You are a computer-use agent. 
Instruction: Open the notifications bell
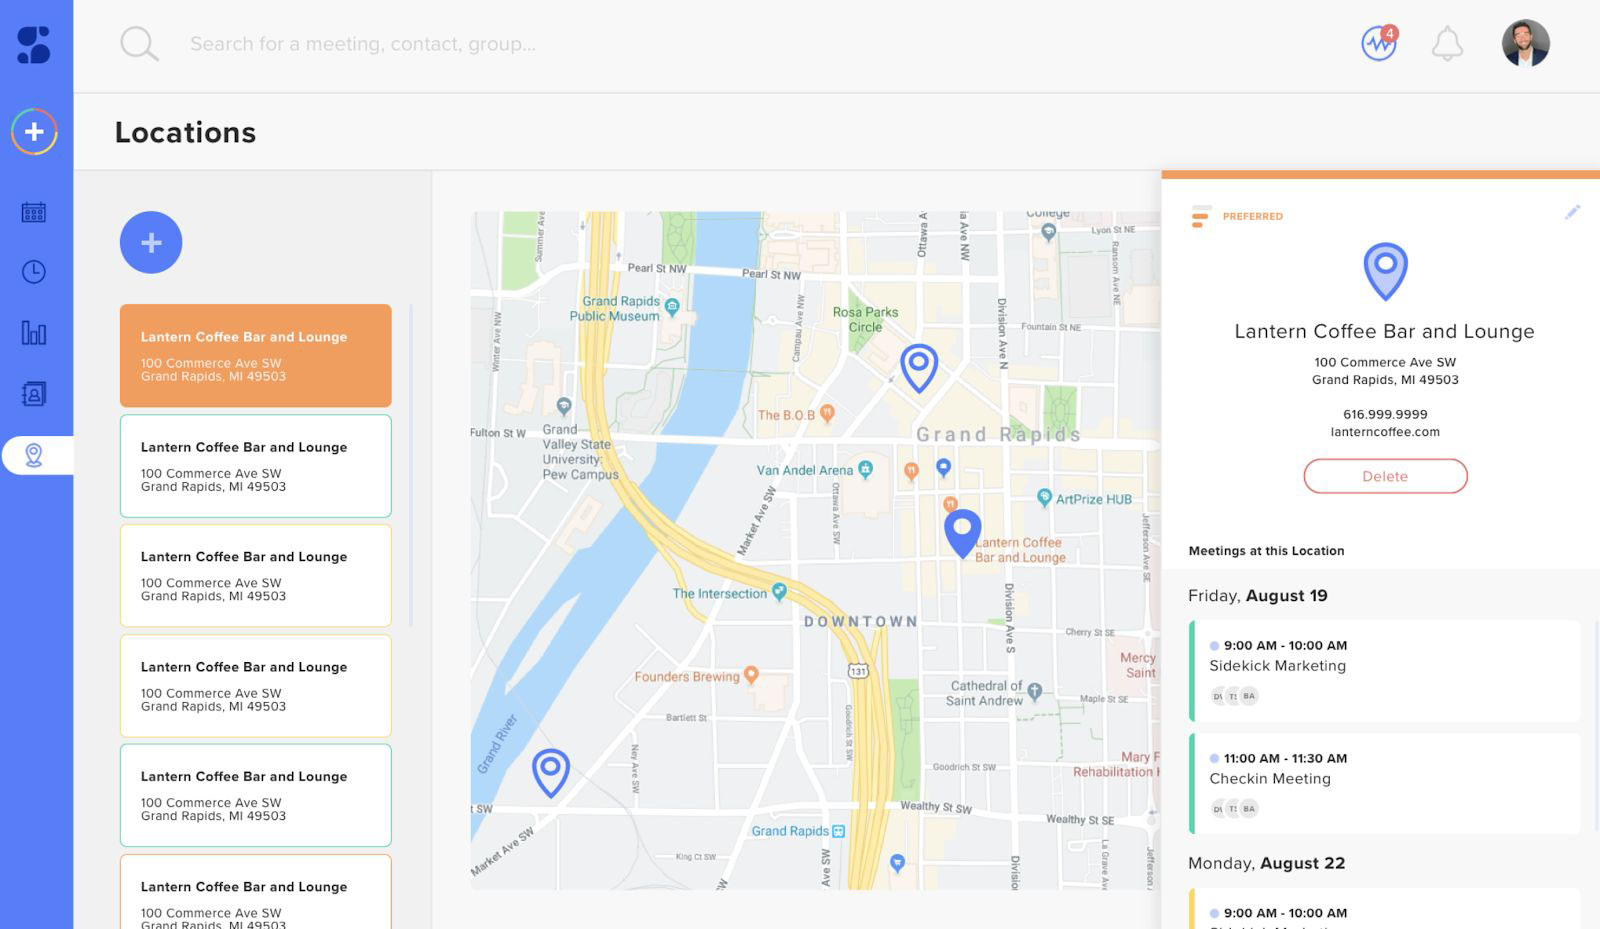[1447, 44]
